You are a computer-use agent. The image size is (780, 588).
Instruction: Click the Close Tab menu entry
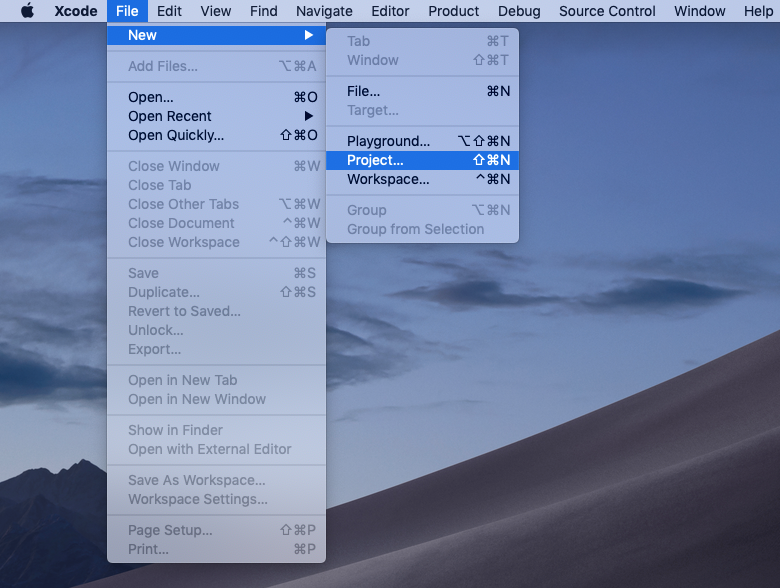(216, 185)
